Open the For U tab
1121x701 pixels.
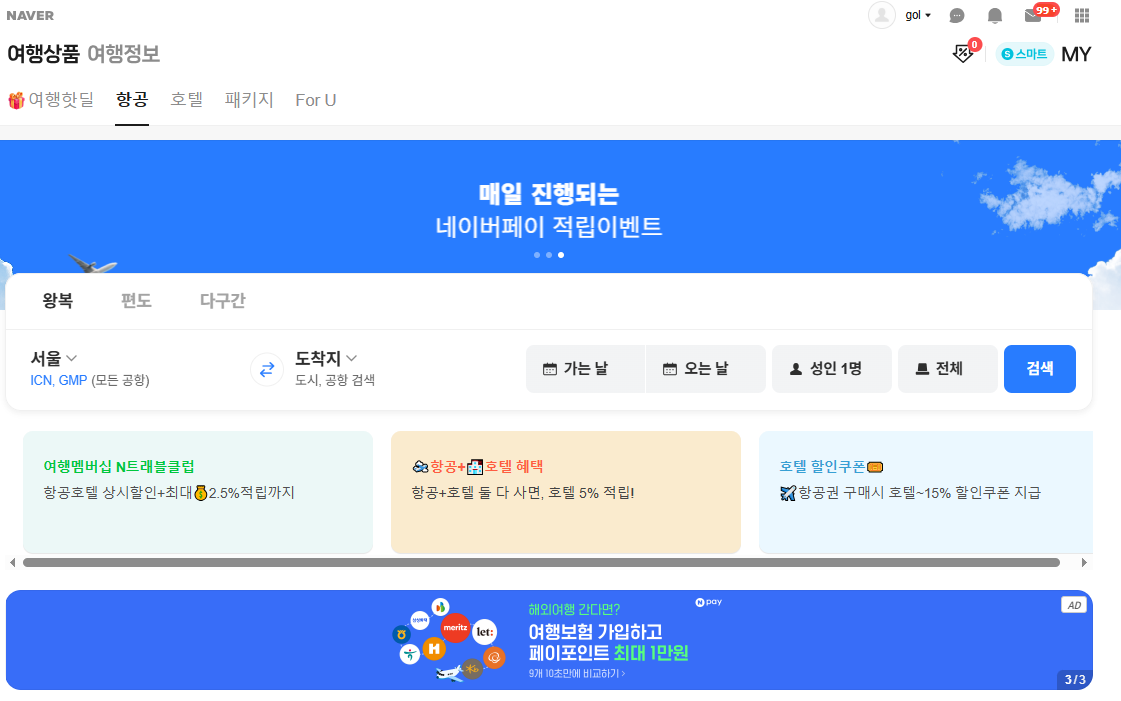pos(315,100)
